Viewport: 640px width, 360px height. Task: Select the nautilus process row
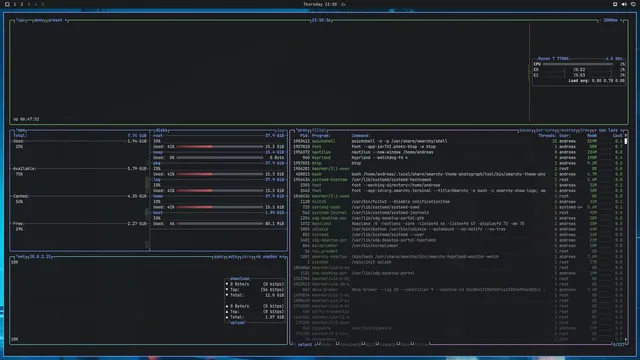point(457,152)
